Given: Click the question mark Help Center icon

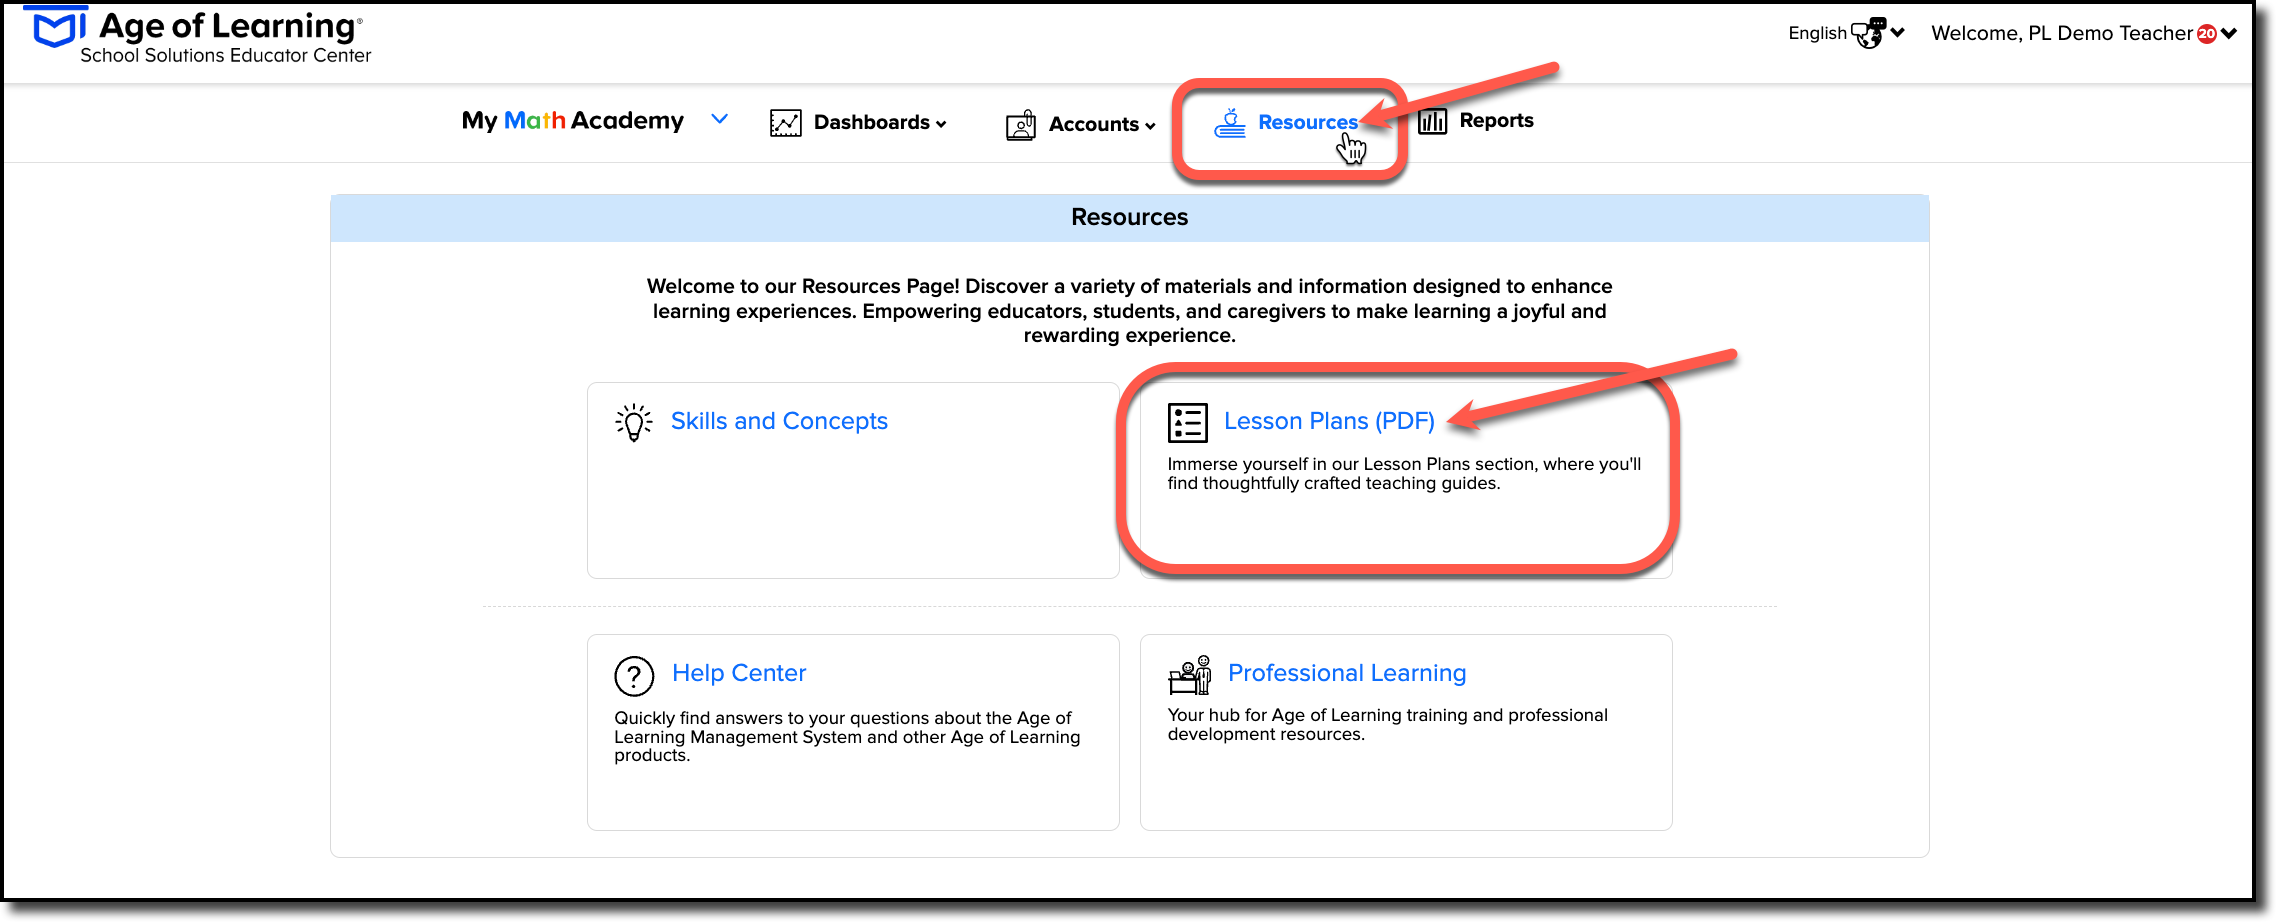Looking at the screenshot, I should (x=634, y=676).
